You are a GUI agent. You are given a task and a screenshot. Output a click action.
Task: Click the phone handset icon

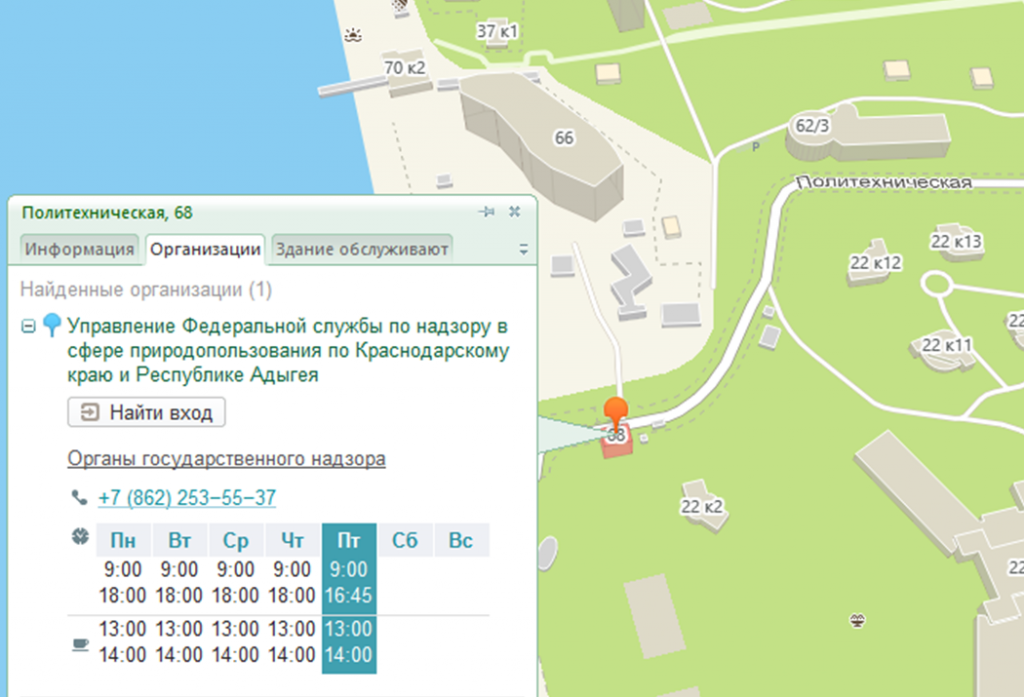pos(79,497)
